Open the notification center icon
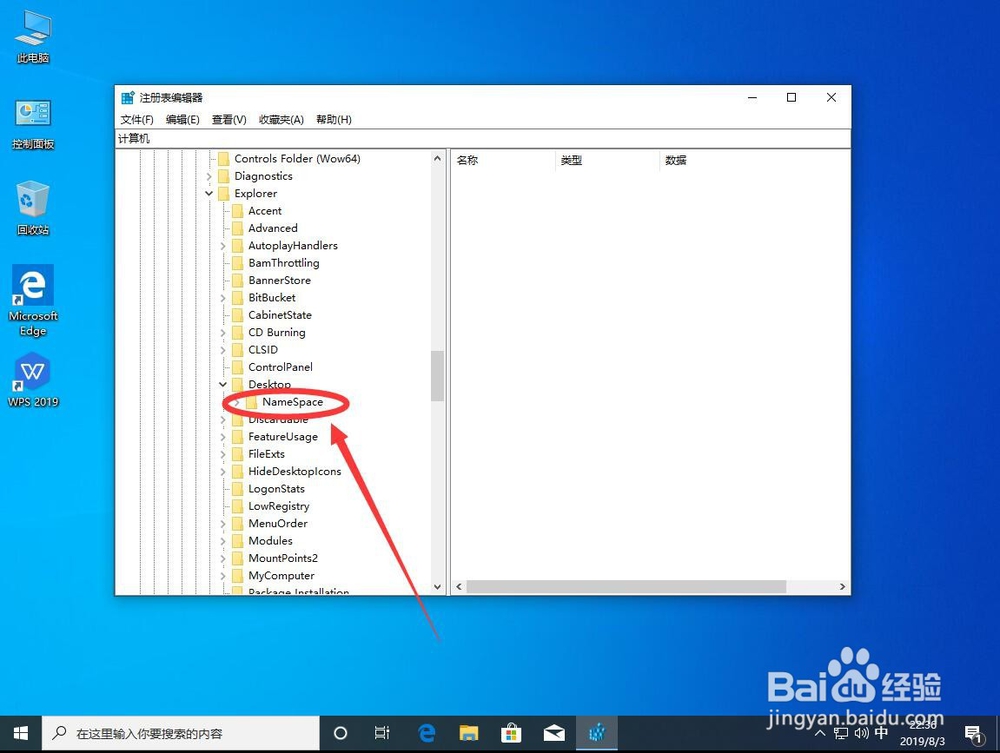1000x753 pixels. [x=973, y=735]
